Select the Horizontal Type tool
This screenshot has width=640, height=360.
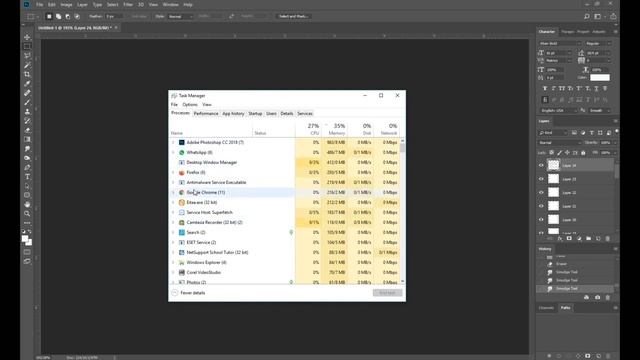[27, 177]
